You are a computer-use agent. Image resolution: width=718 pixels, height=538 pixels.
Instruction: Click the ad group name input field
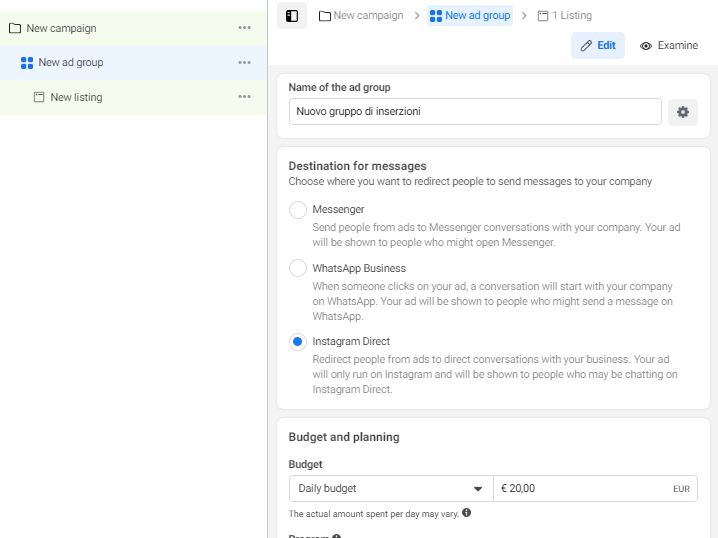tap(475, 111)
